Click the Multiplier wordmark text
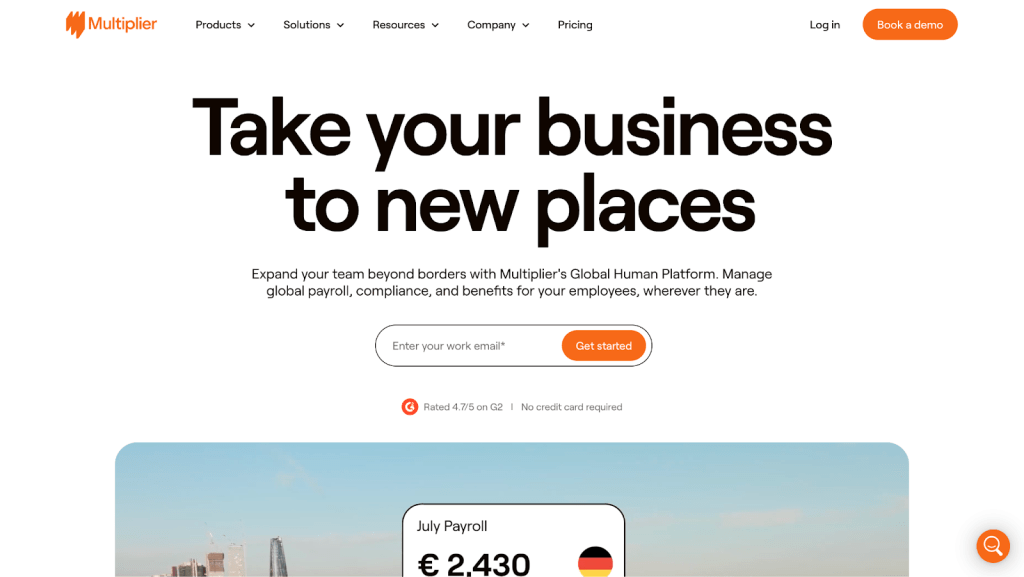1024x577 pixels. click(123, 24)
